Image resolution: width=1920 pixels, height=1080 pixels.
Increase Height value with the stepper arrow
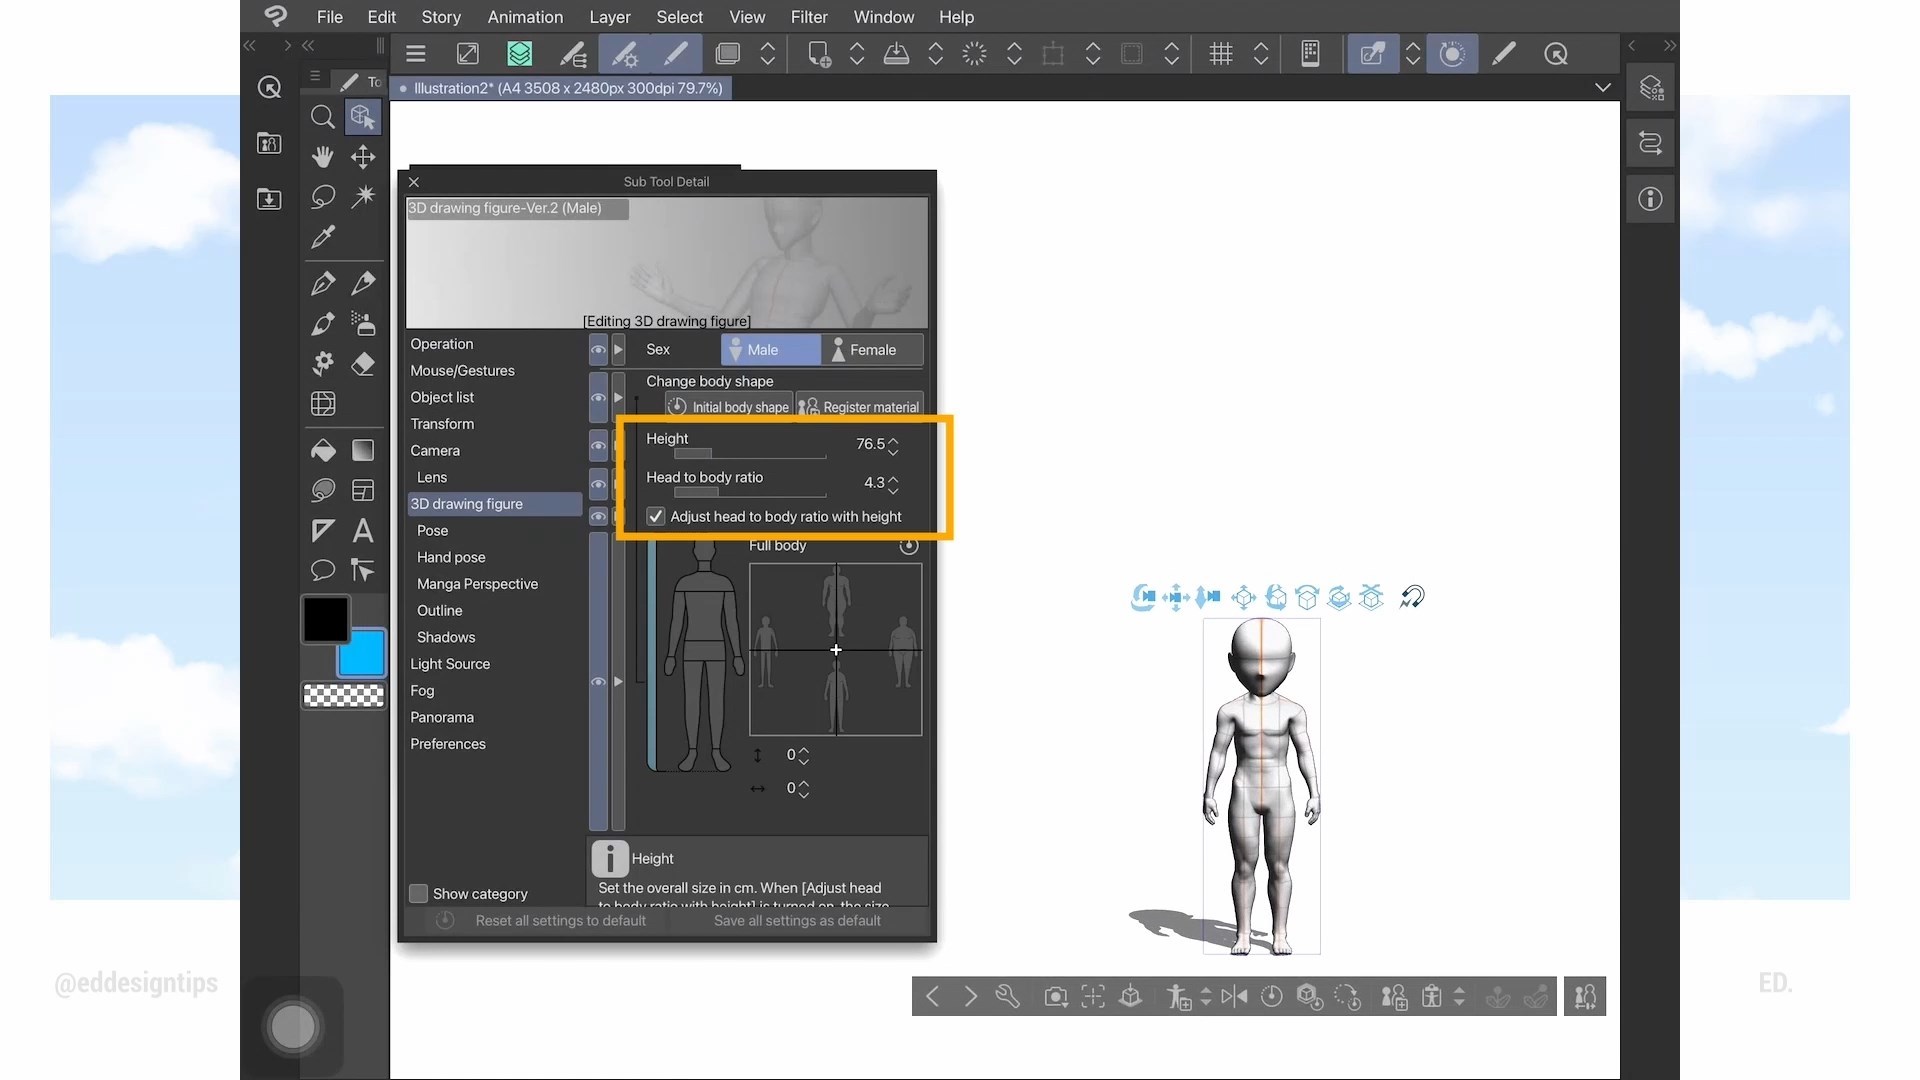(893, 439)
